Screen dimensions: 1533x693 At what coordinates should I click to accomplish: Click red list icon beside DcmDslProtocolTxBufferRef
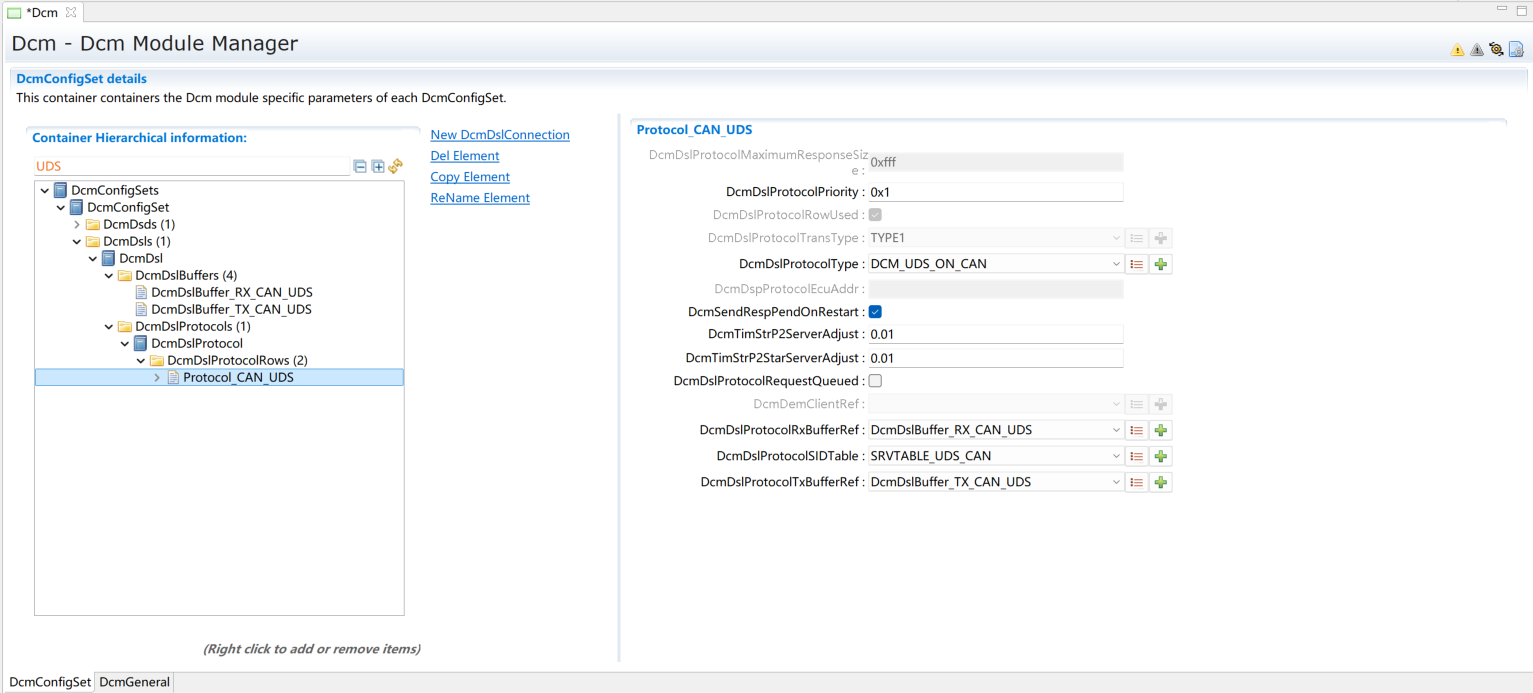coord(1136,482)
